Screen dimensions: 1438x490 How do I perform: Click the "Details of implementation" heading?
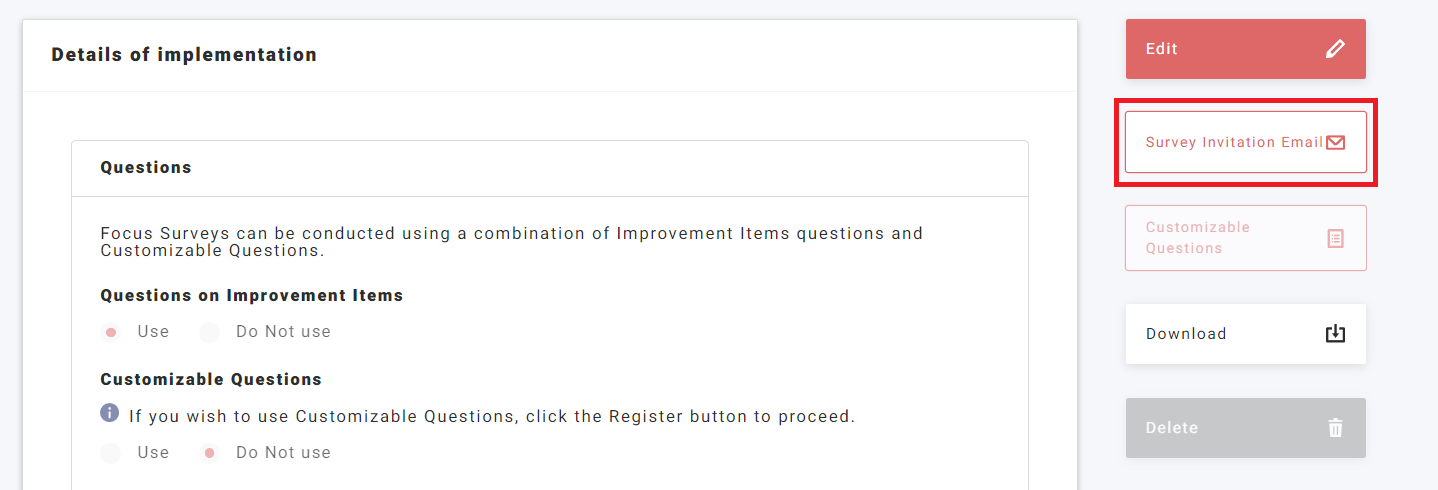[184, 55]
